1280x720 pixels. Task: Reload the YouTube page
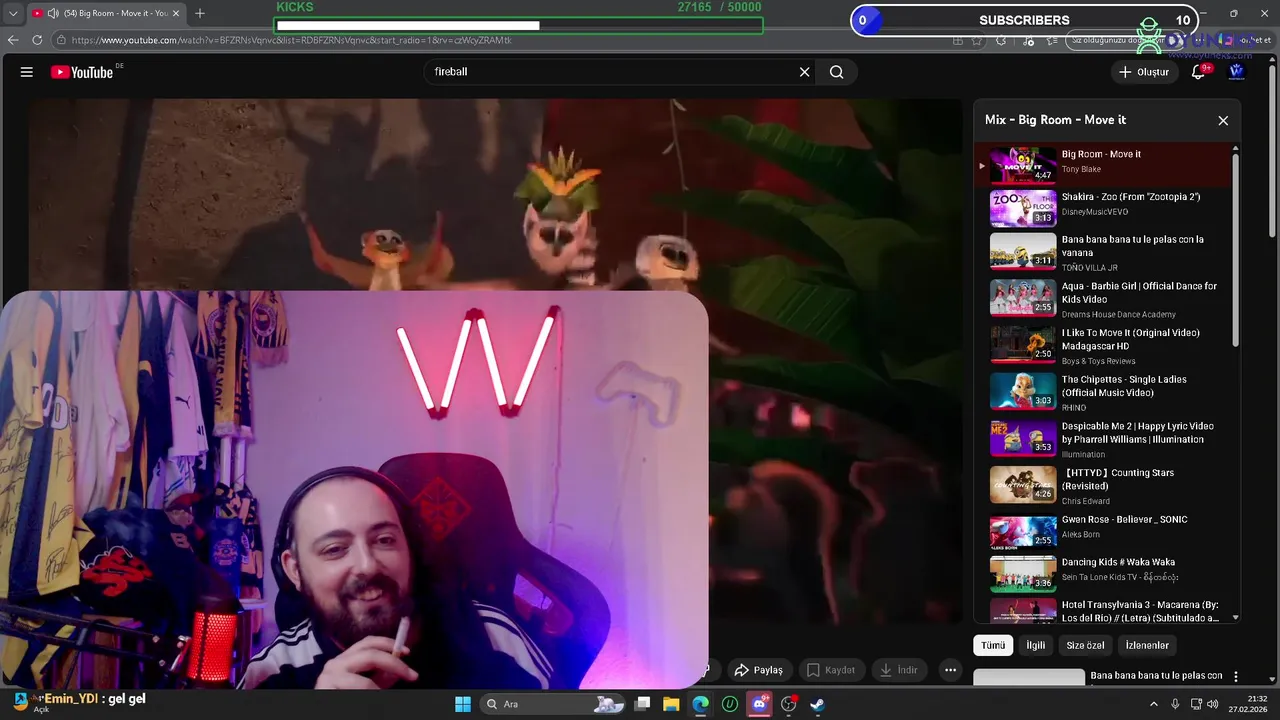37,40
